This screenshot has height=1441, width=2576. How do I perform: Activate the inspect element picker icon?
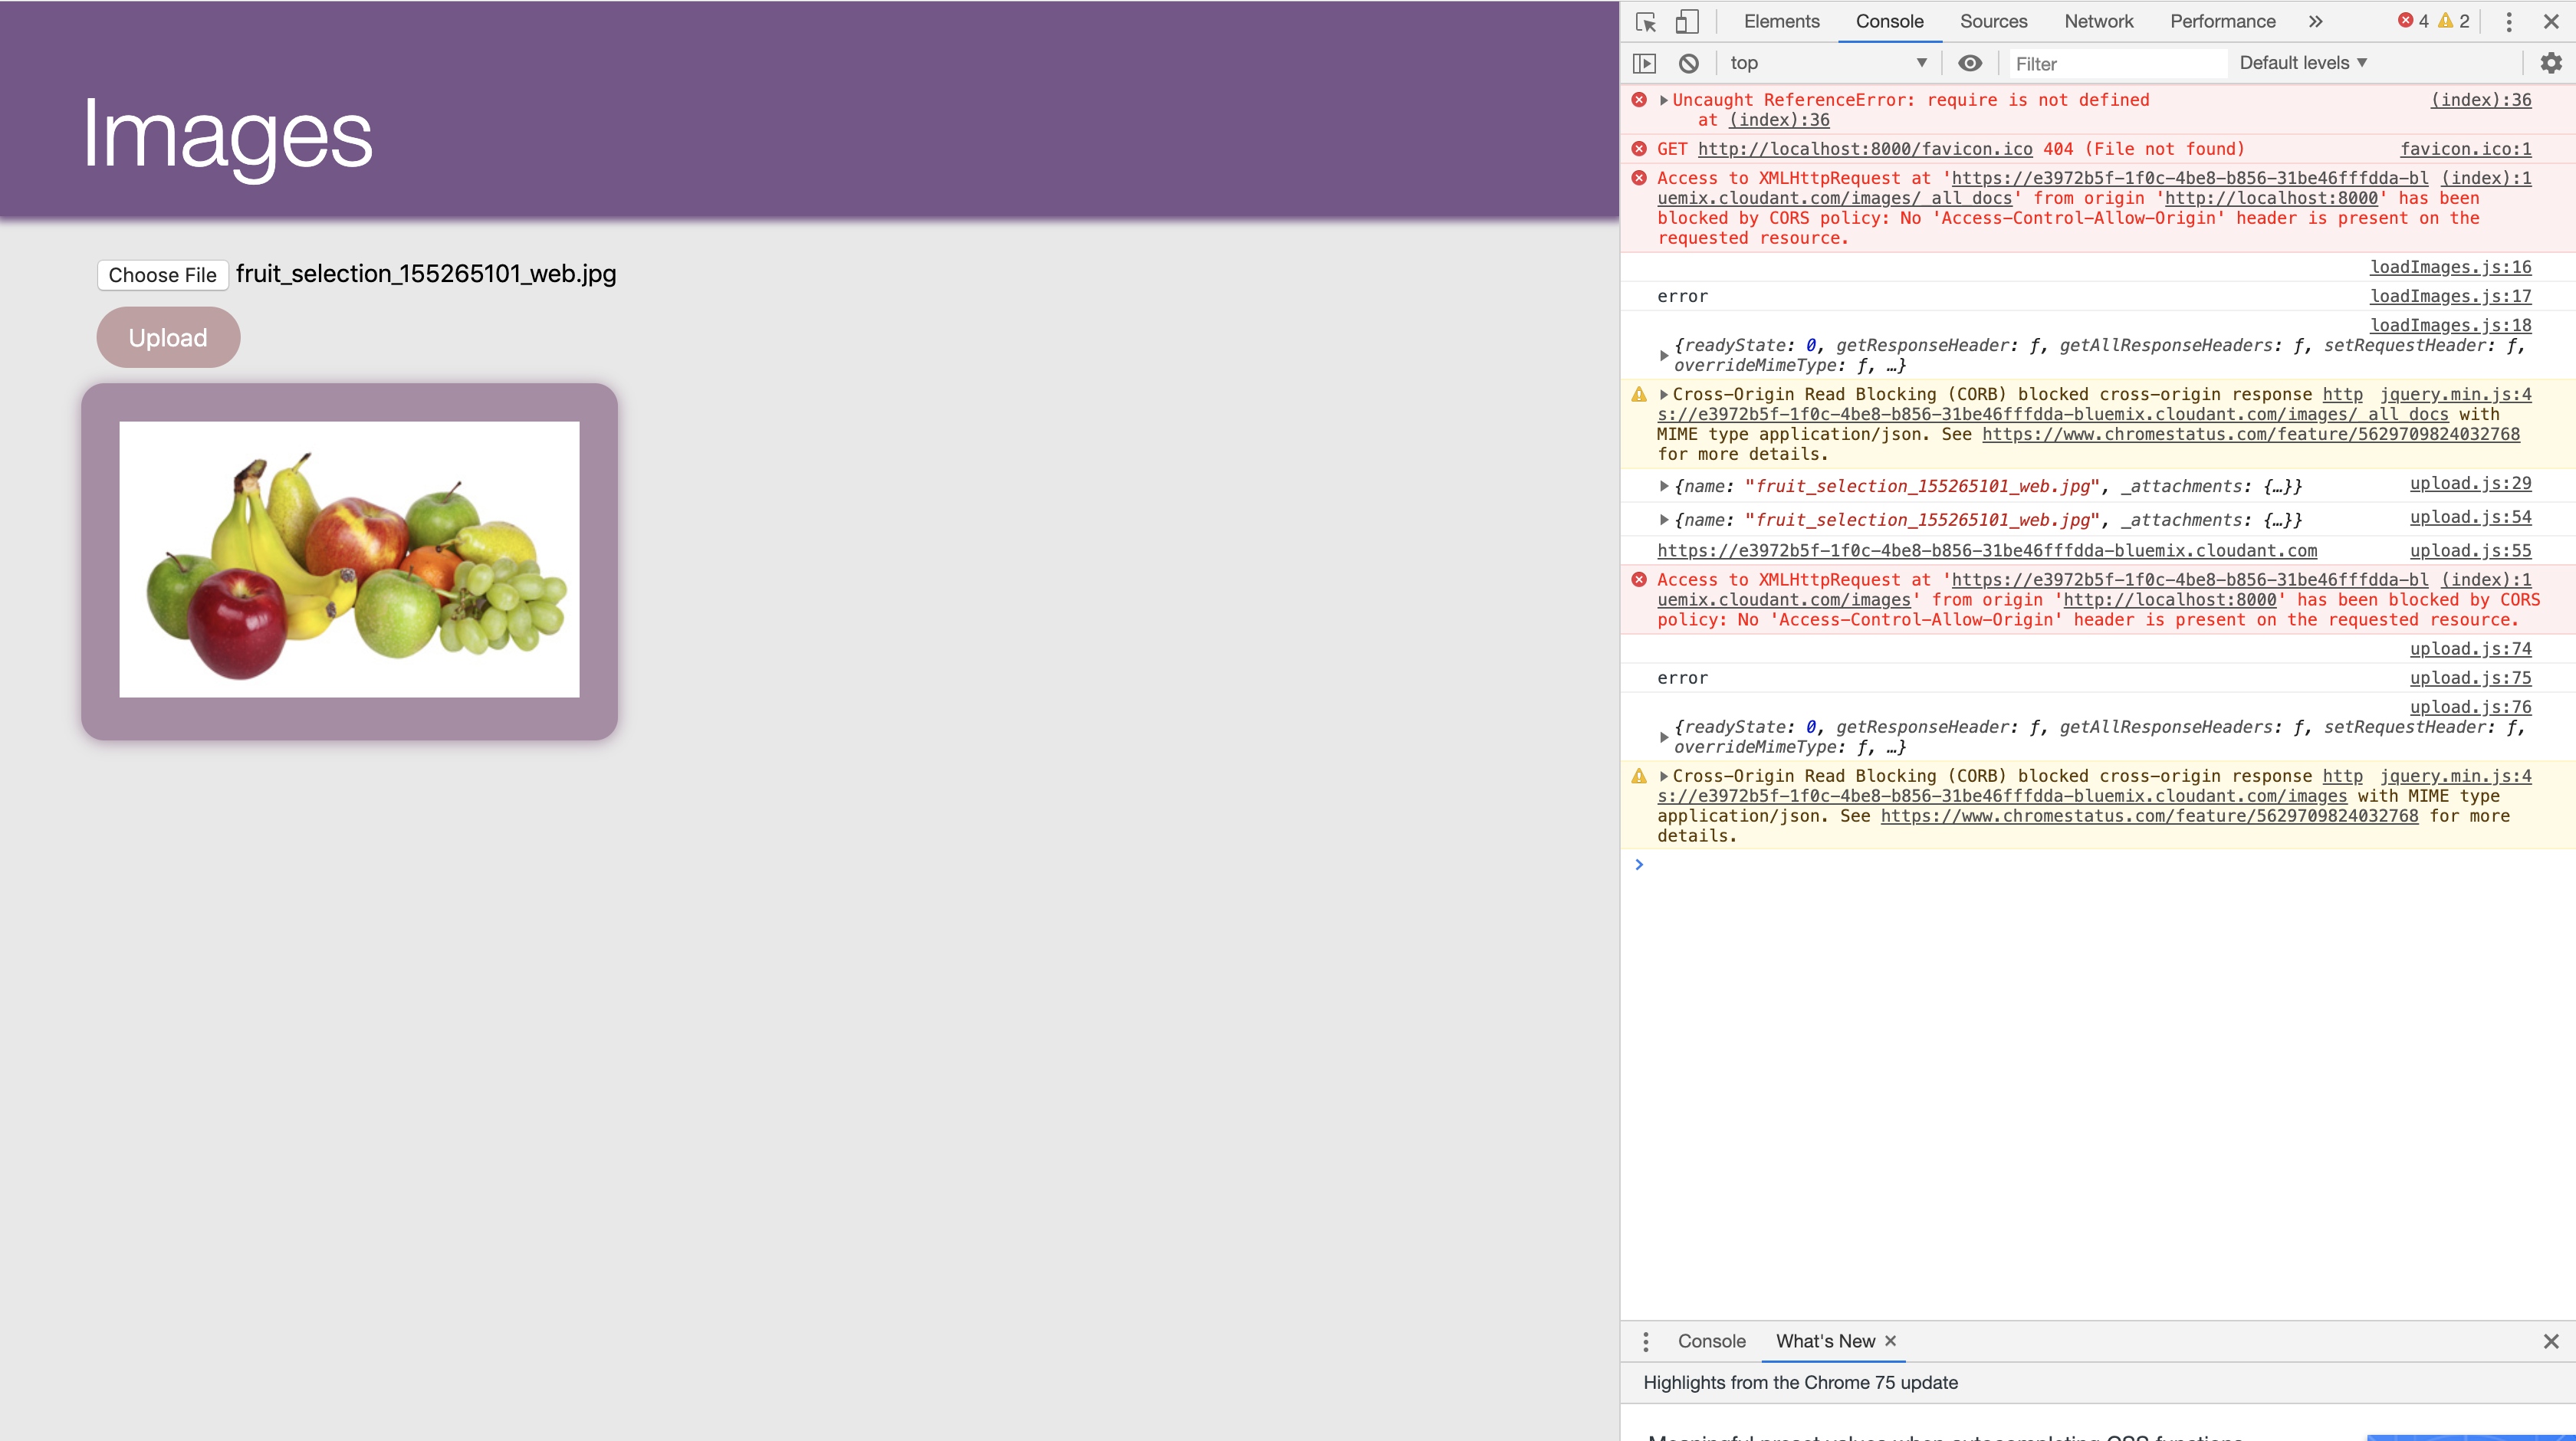[1646, 22]
